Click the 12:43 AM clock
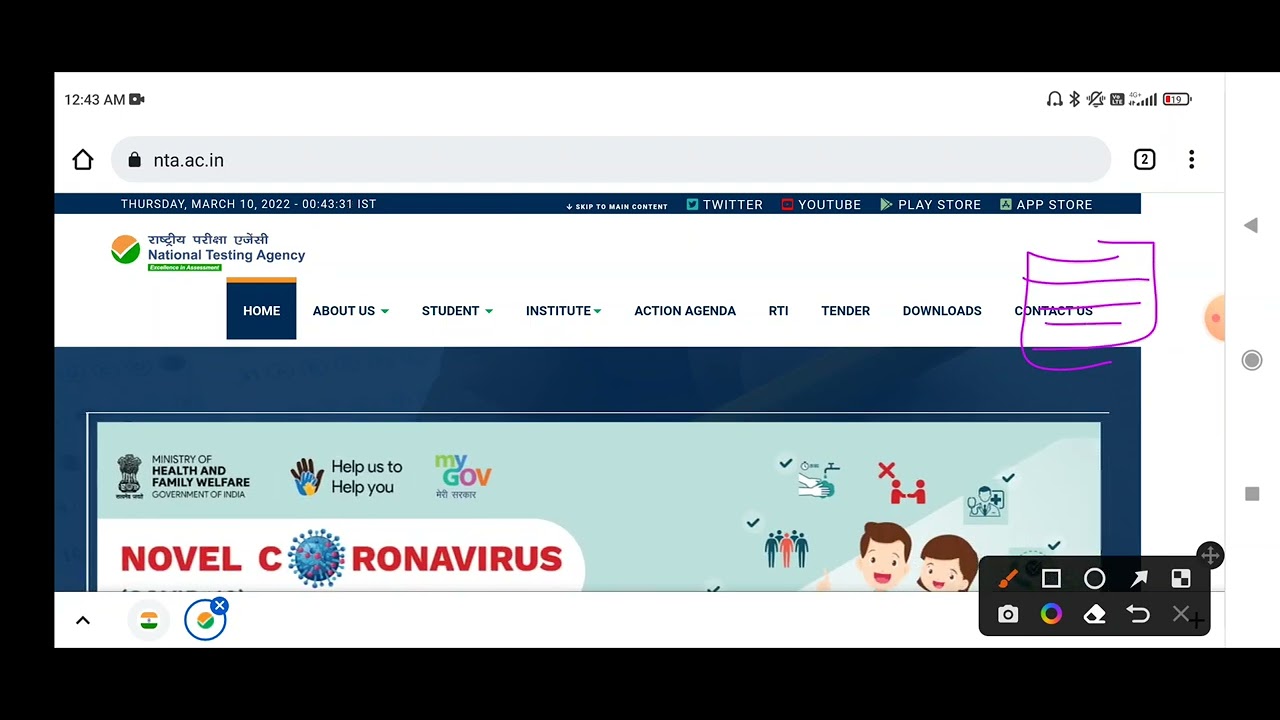 [95, 100]
